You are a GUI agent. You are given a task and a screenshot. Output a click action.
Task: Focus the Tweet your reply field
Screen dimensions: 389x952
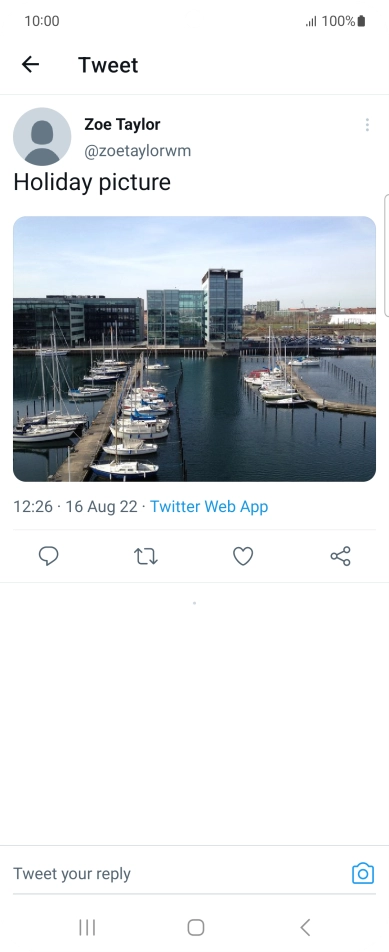click(x=181, y=873)
